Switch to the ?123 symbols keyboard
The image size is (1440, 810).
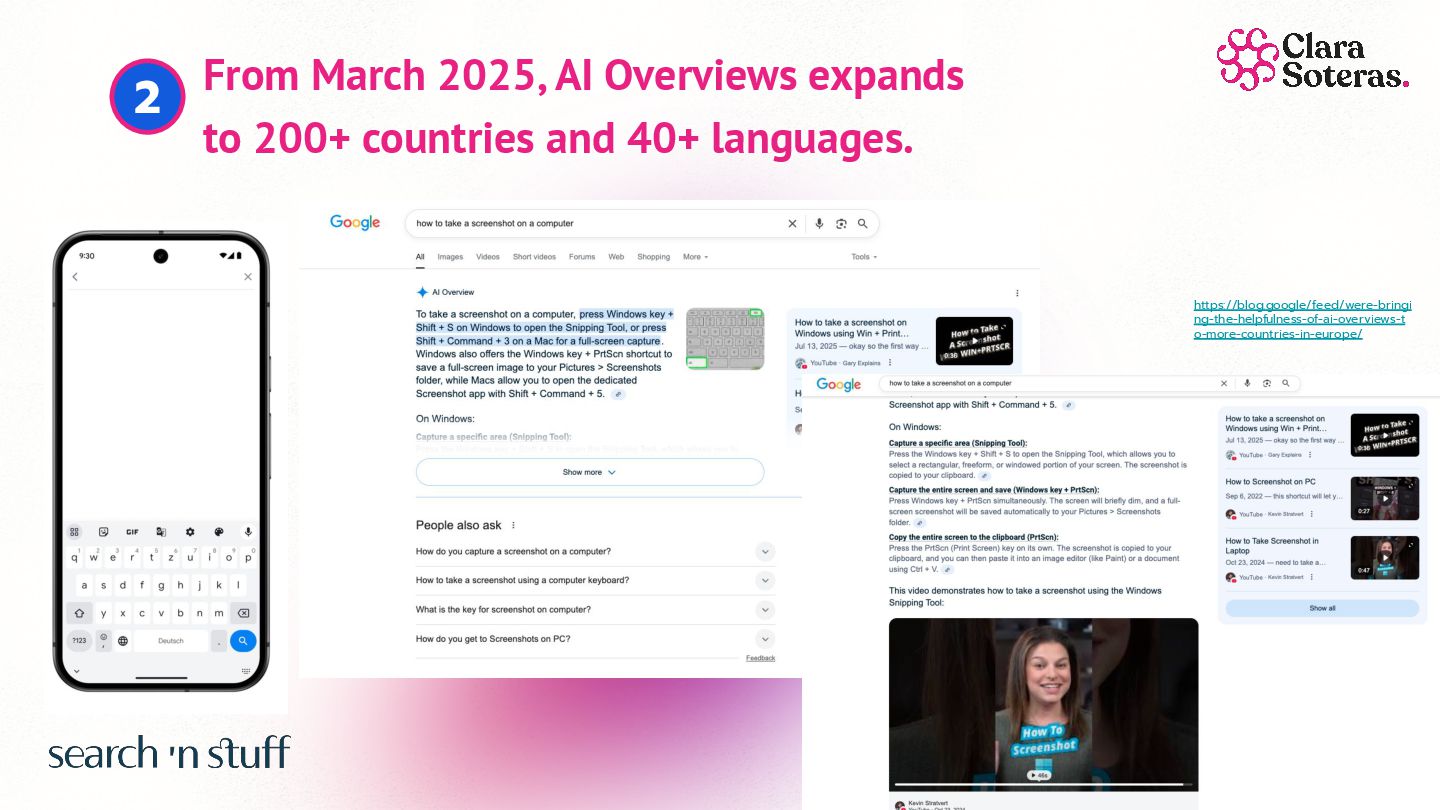(x=79, y=641)
